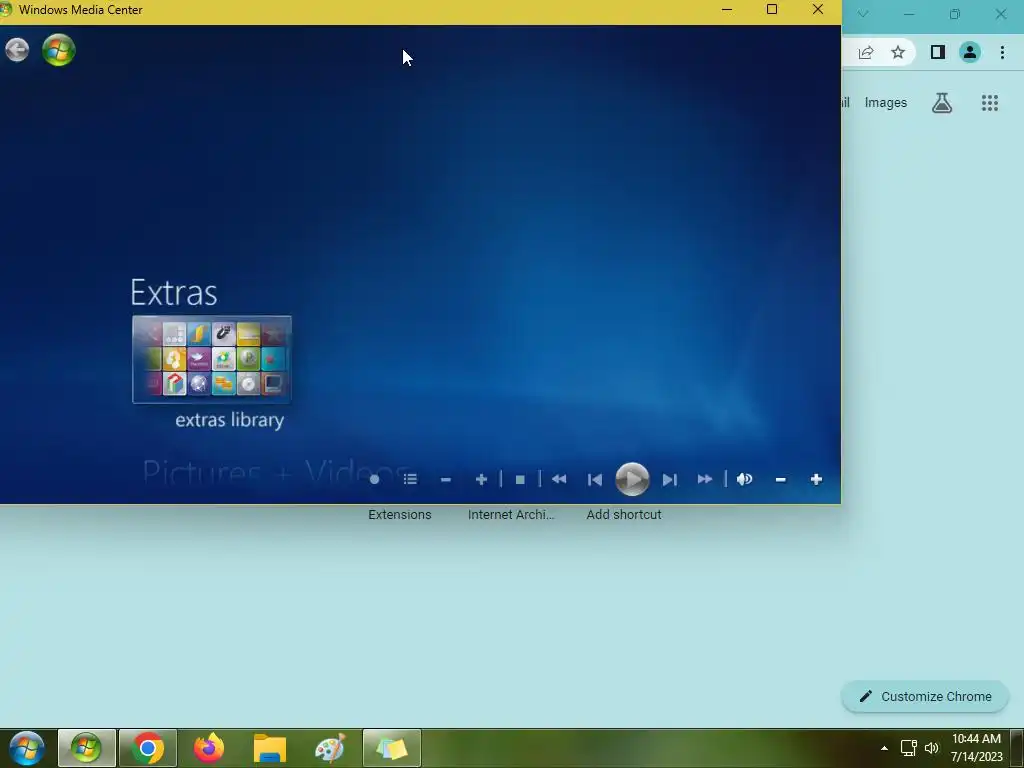This screenshot has height=768, width=1024.
Task: Open the Internet Archi... shortcut
Action: (x=511, y=515)
